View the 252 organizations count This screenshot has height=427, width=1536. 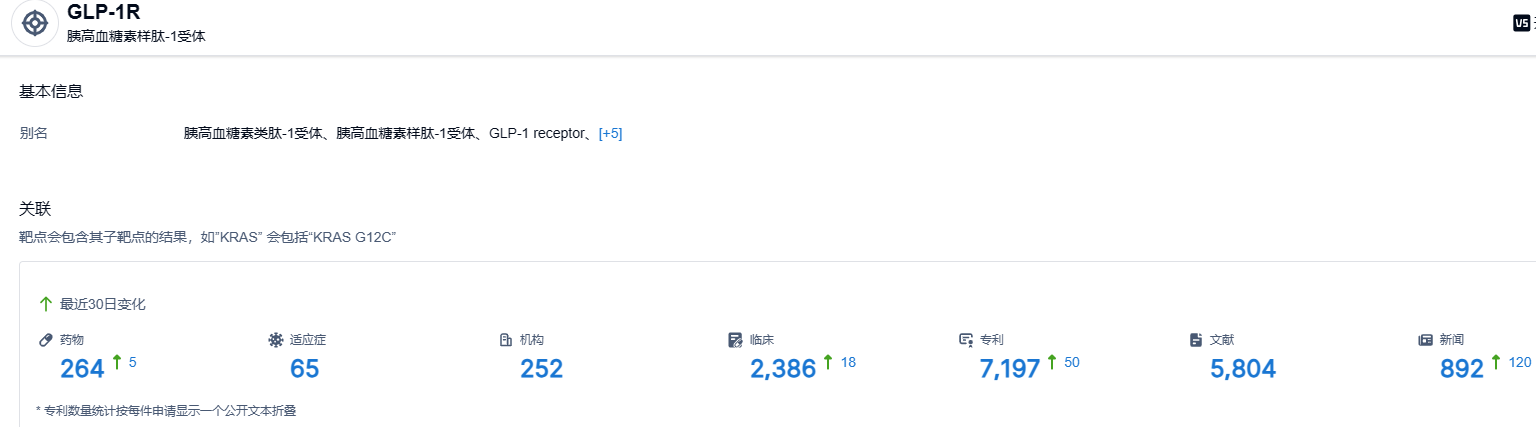point(541,369)
